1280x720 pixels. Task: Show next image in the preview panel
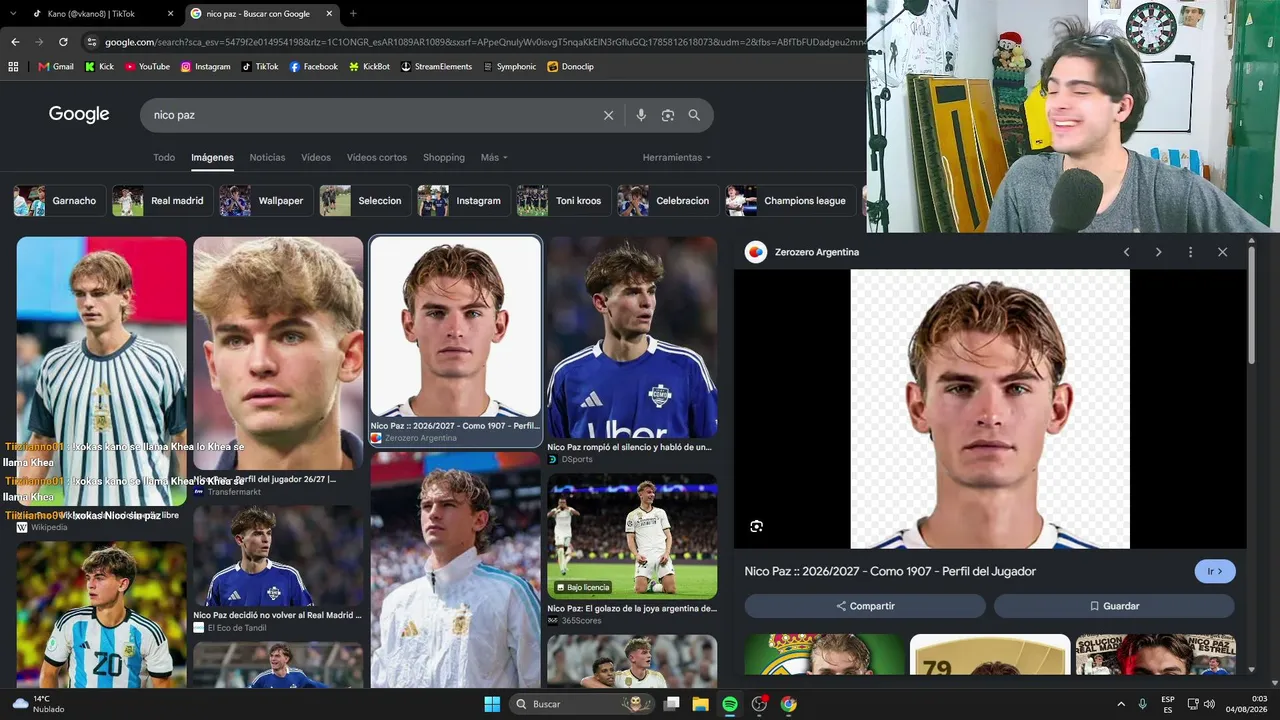(x=1159, y=252)
